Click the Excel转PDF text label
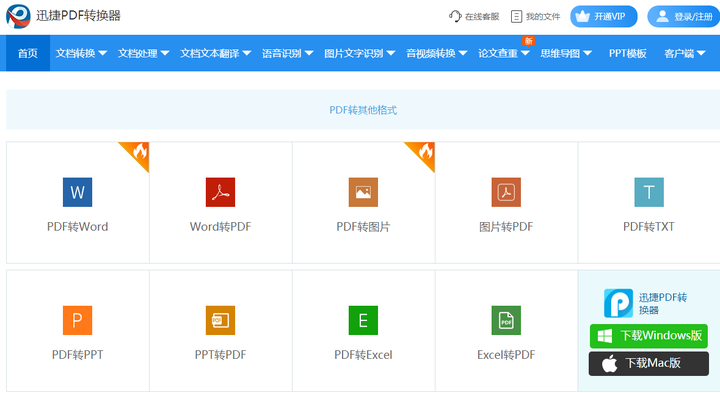This screenshot has width=720, height=393. tap(506, 355)
